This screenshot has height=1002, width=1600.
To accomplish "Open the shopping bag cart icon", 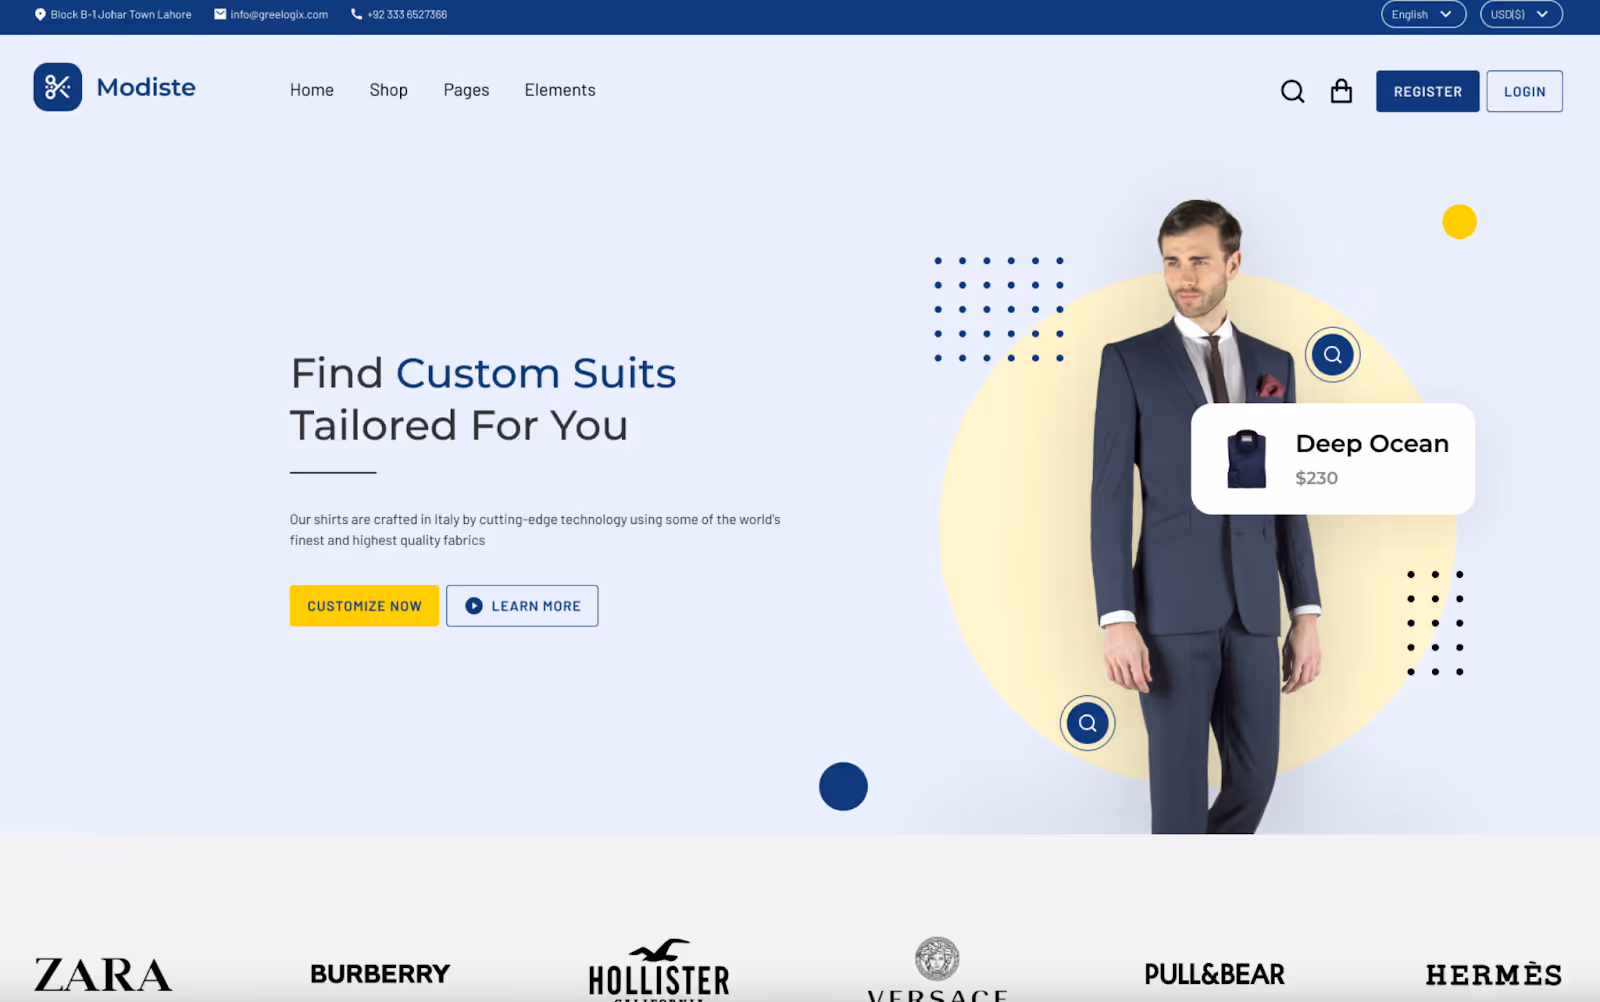I will pos(1341,91).
